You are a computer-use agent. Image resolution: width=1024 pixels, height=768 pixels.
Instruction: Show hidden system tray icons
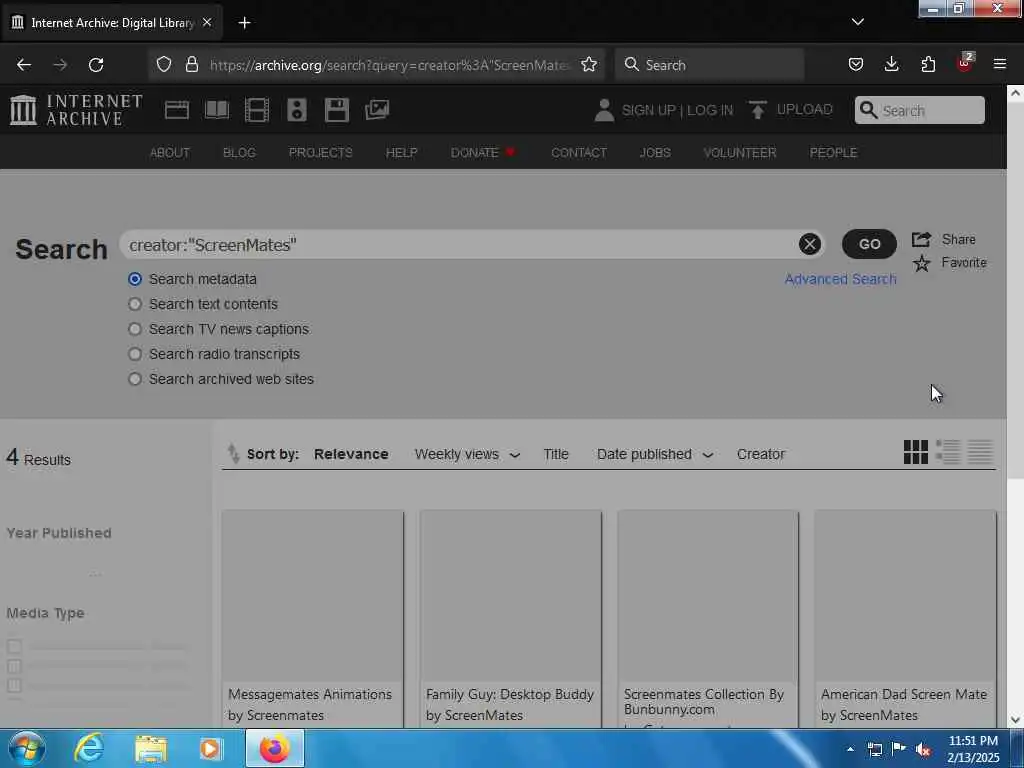850,749
